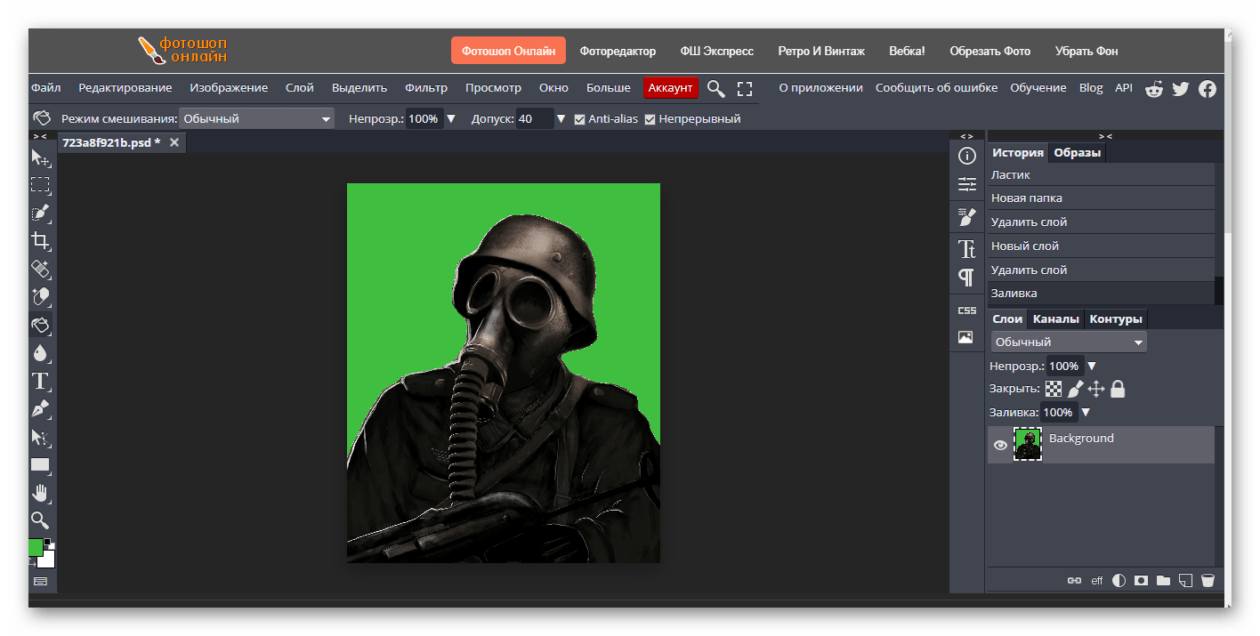Screen dimensions: 1260x636
Task: Select the Crop tool
Action: tap(40, 241)
